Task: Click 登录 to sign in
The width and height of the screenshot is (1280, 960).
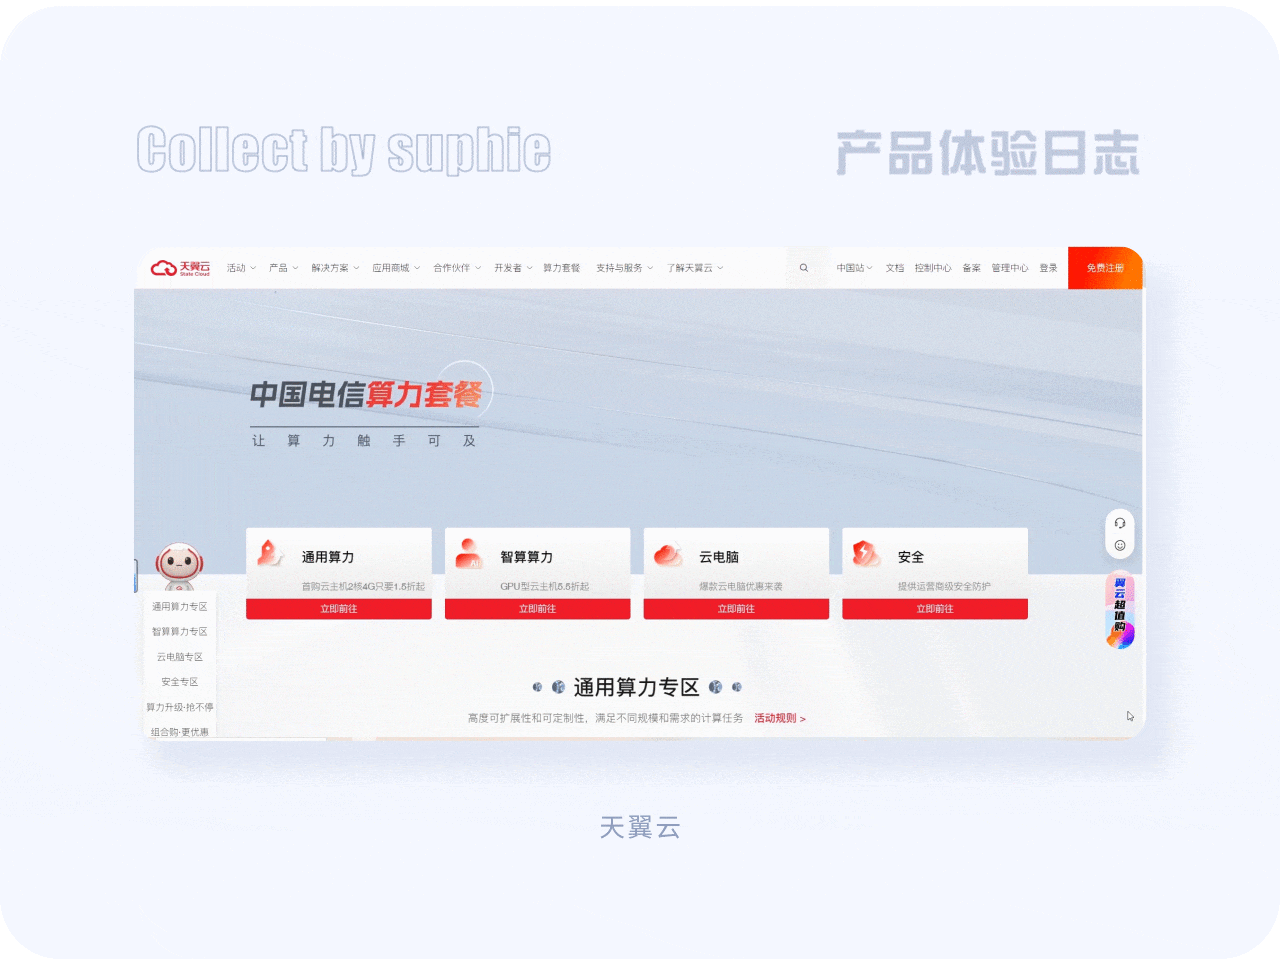Action: (x=1048, y=268)
